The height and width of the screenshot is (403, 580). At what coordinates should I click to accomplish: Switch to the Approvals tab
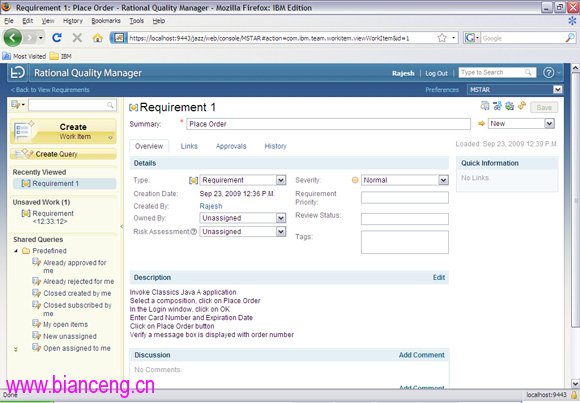click(231, 146)
